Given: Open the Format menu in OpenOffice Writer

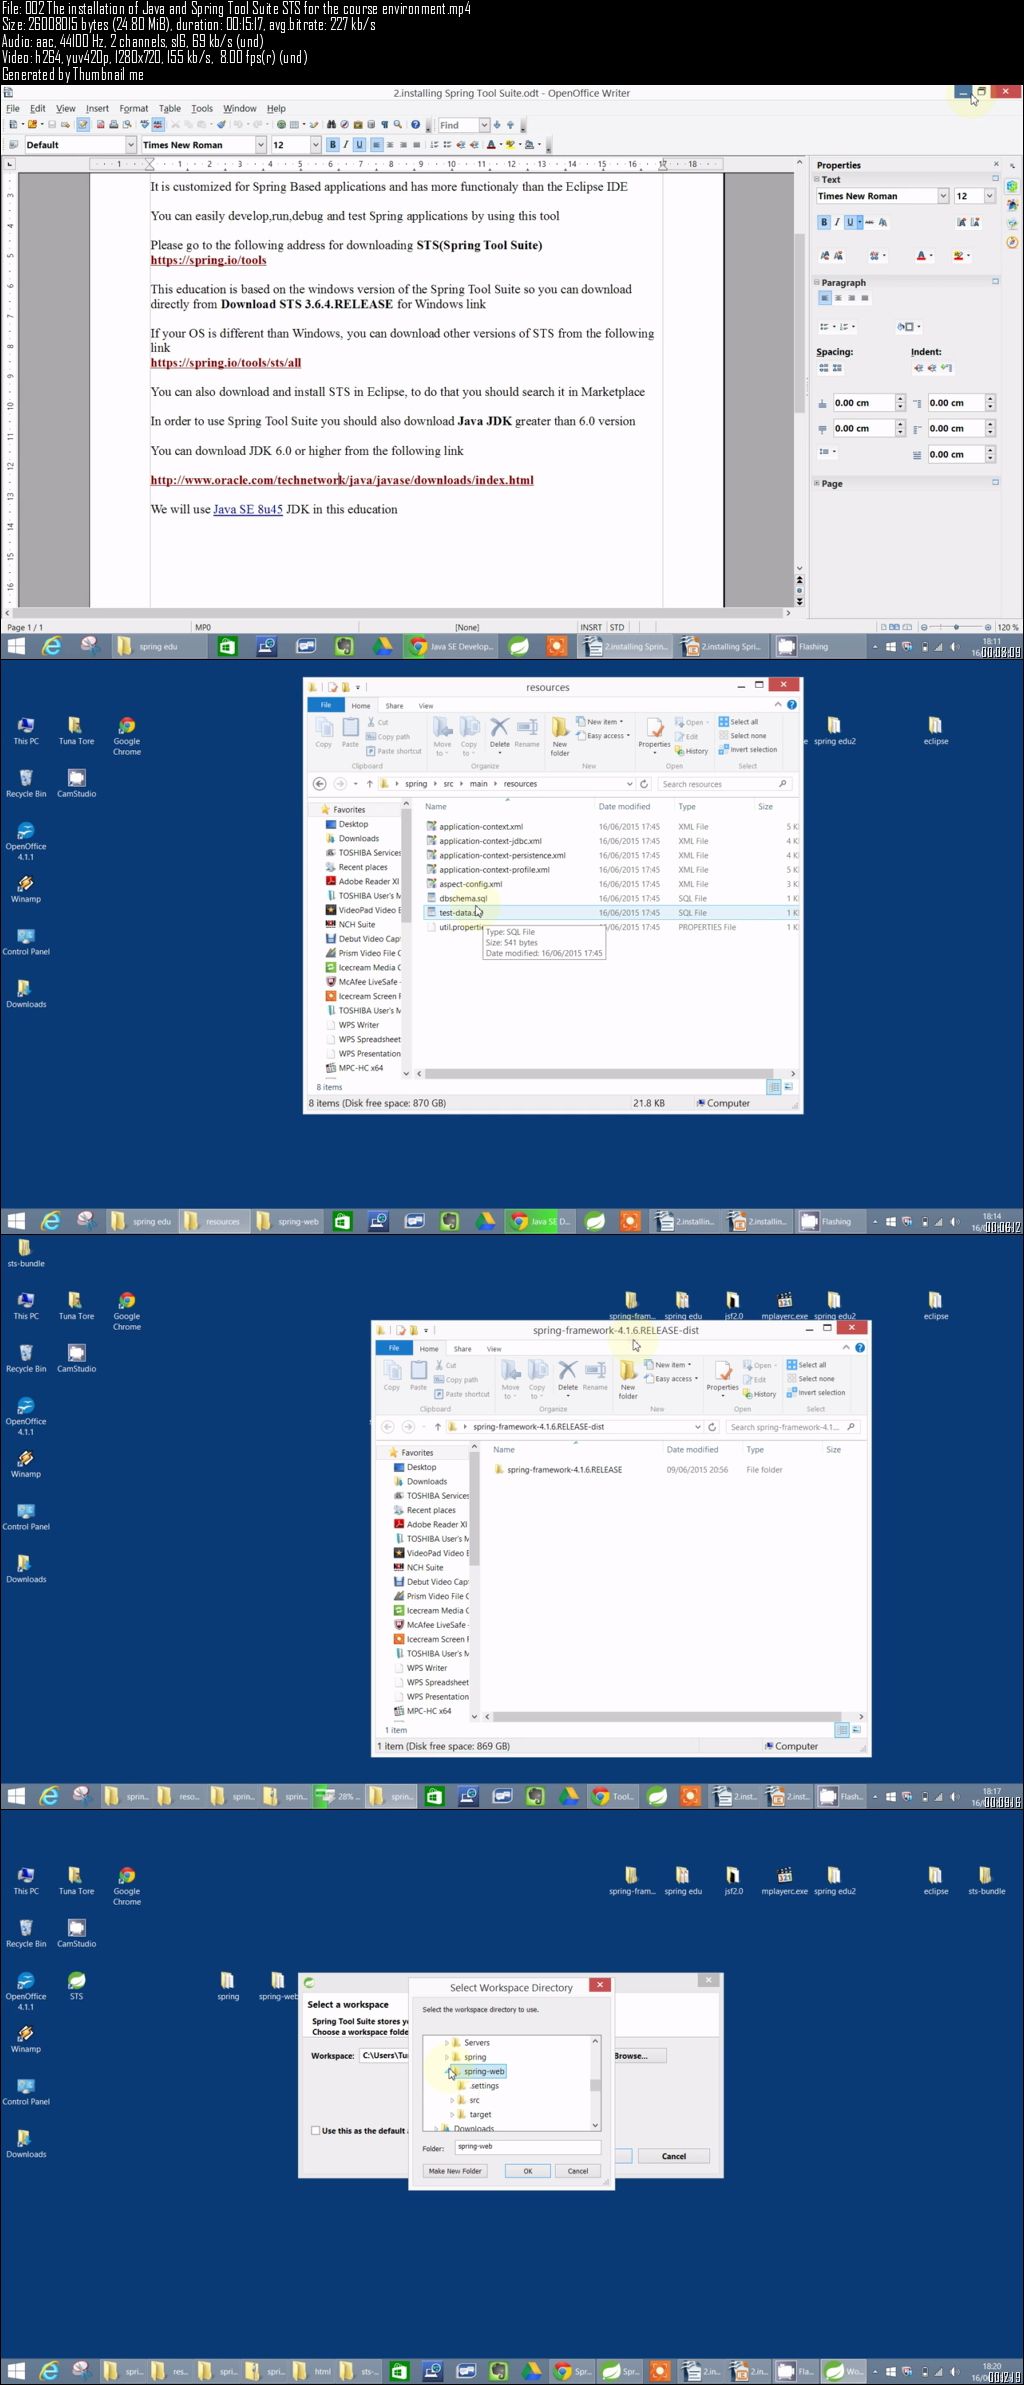Looking at the screenshot, I should (133, 108).
